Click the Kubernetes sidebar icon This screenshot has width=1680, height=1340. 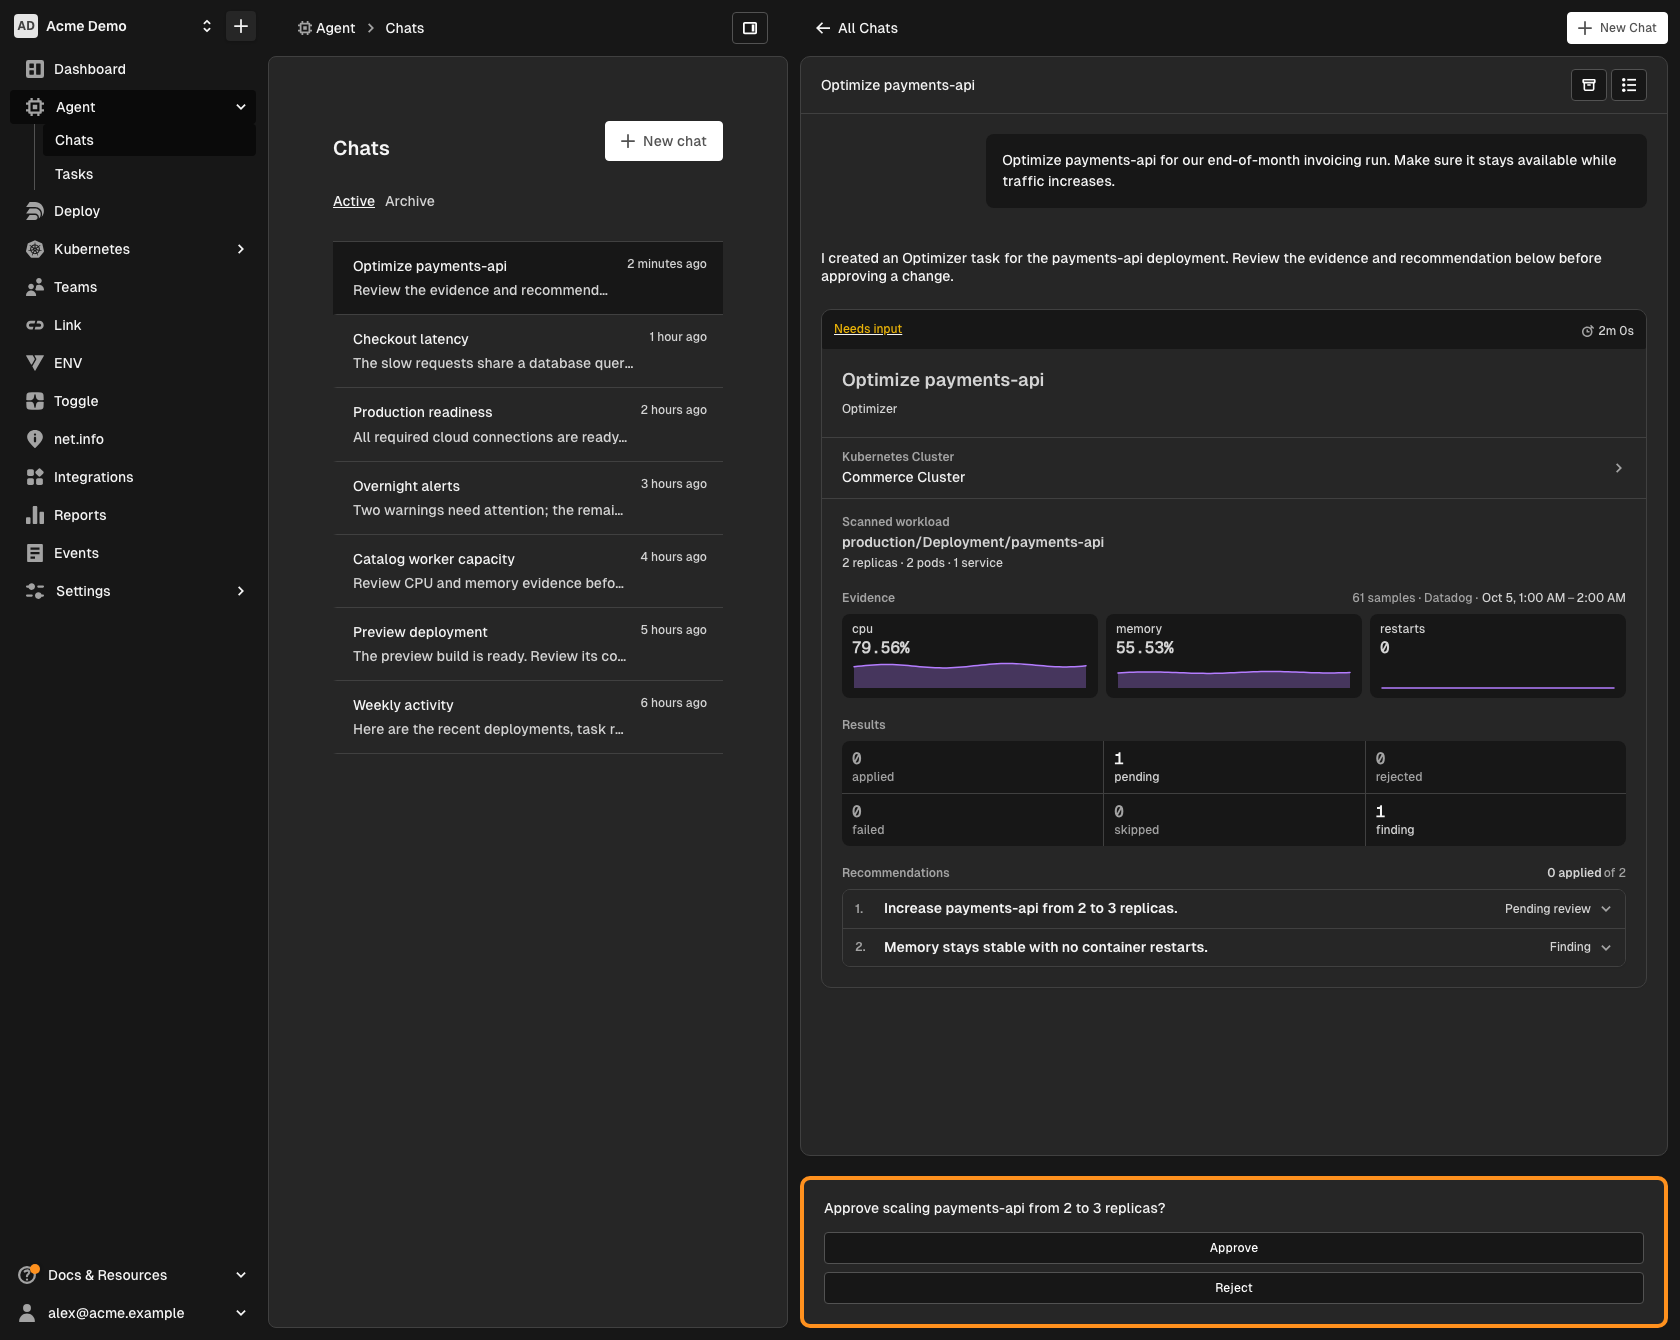(x=35, y=249)
